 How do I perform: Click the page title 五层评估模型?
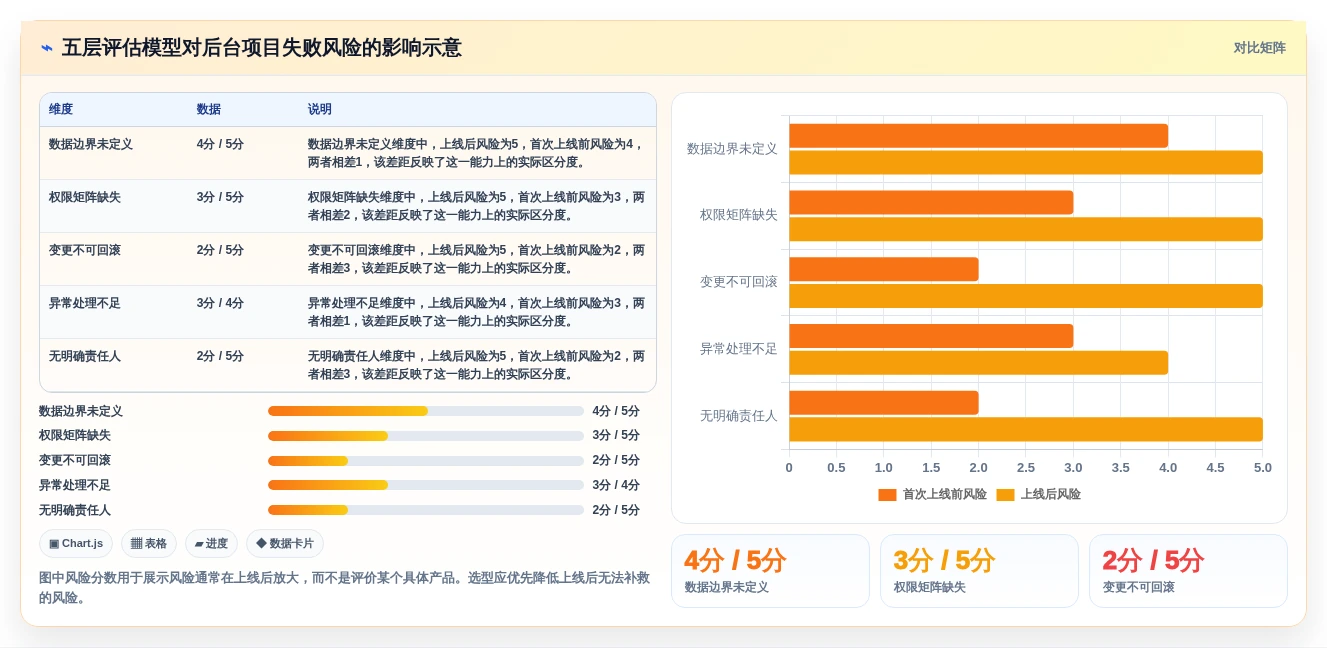[x=262, y=48]
